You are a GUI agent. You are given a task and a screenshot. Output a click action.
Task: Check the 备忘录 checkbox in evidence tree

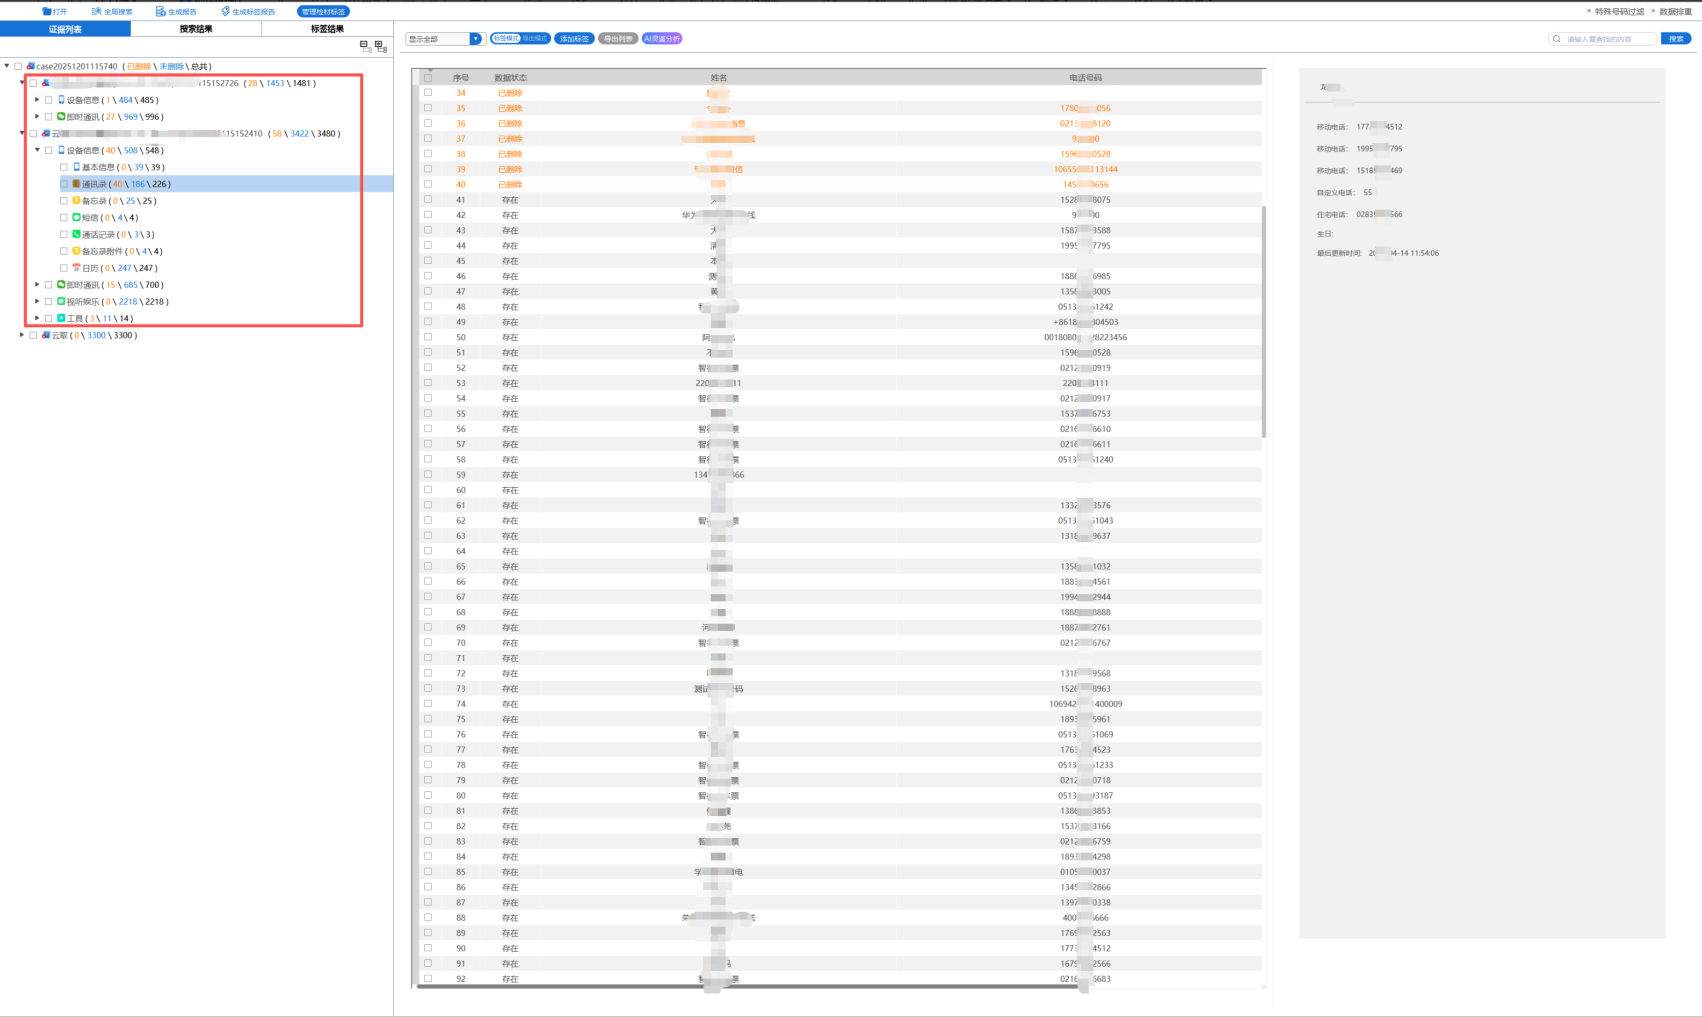64,201
